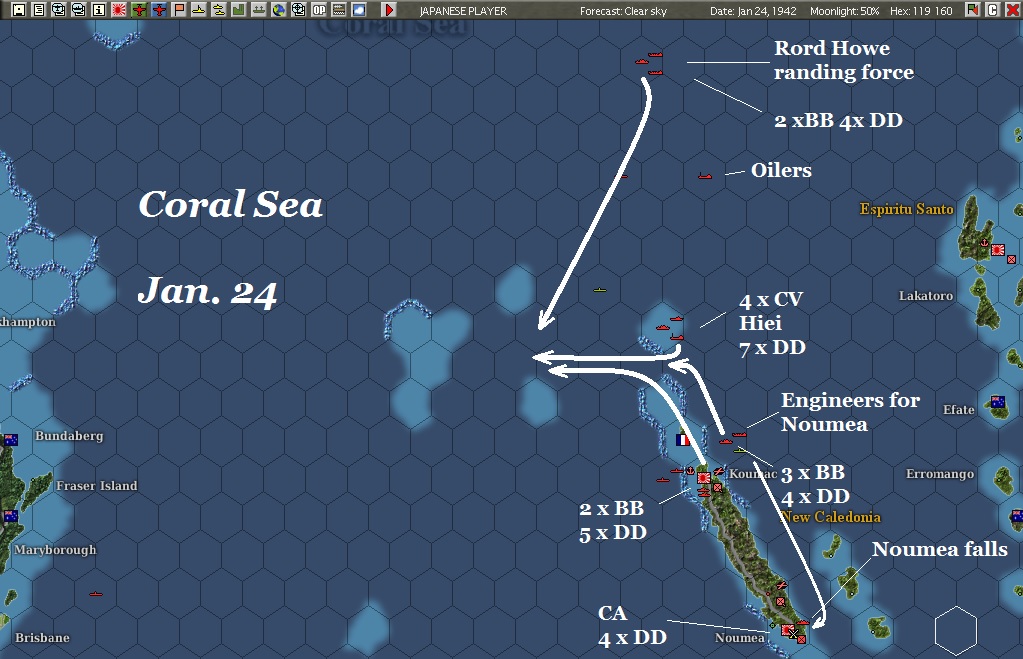Click the 'Forecast: Clear sky' status text
The height and width of the screenshot is (659, 1023).
(x=623, y=11)
